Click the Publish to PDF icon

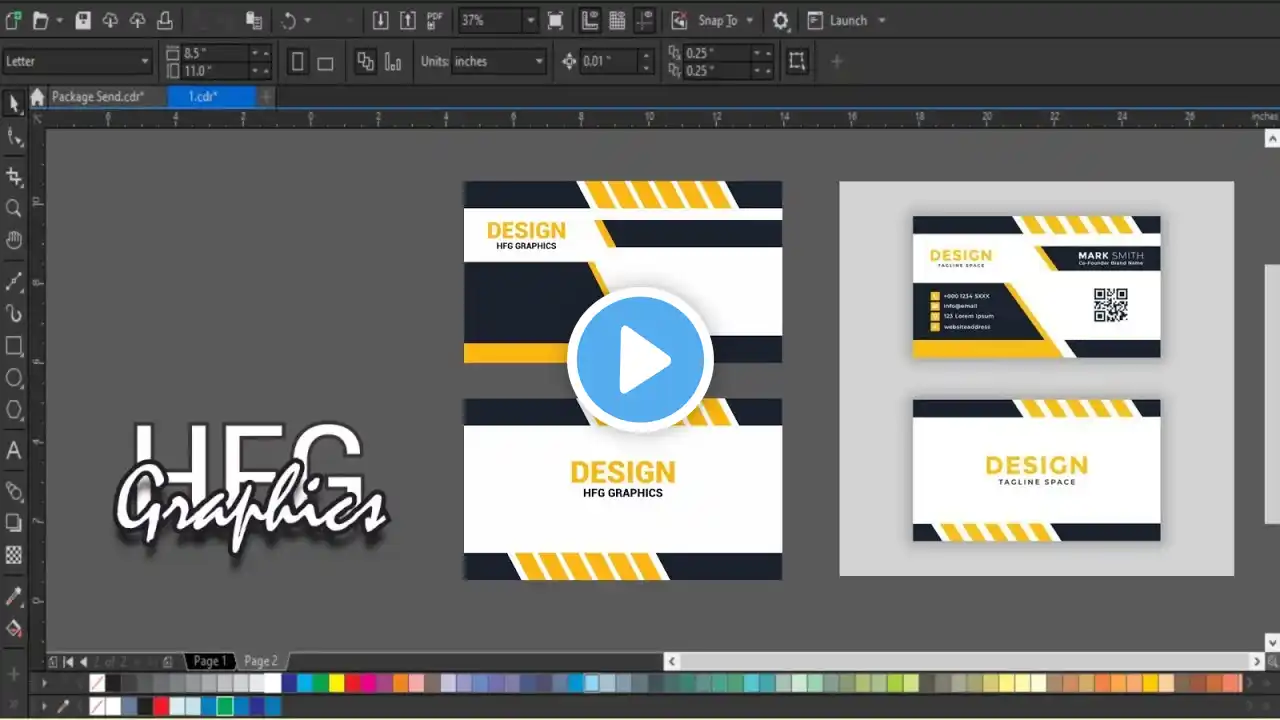tap(435, 20)
